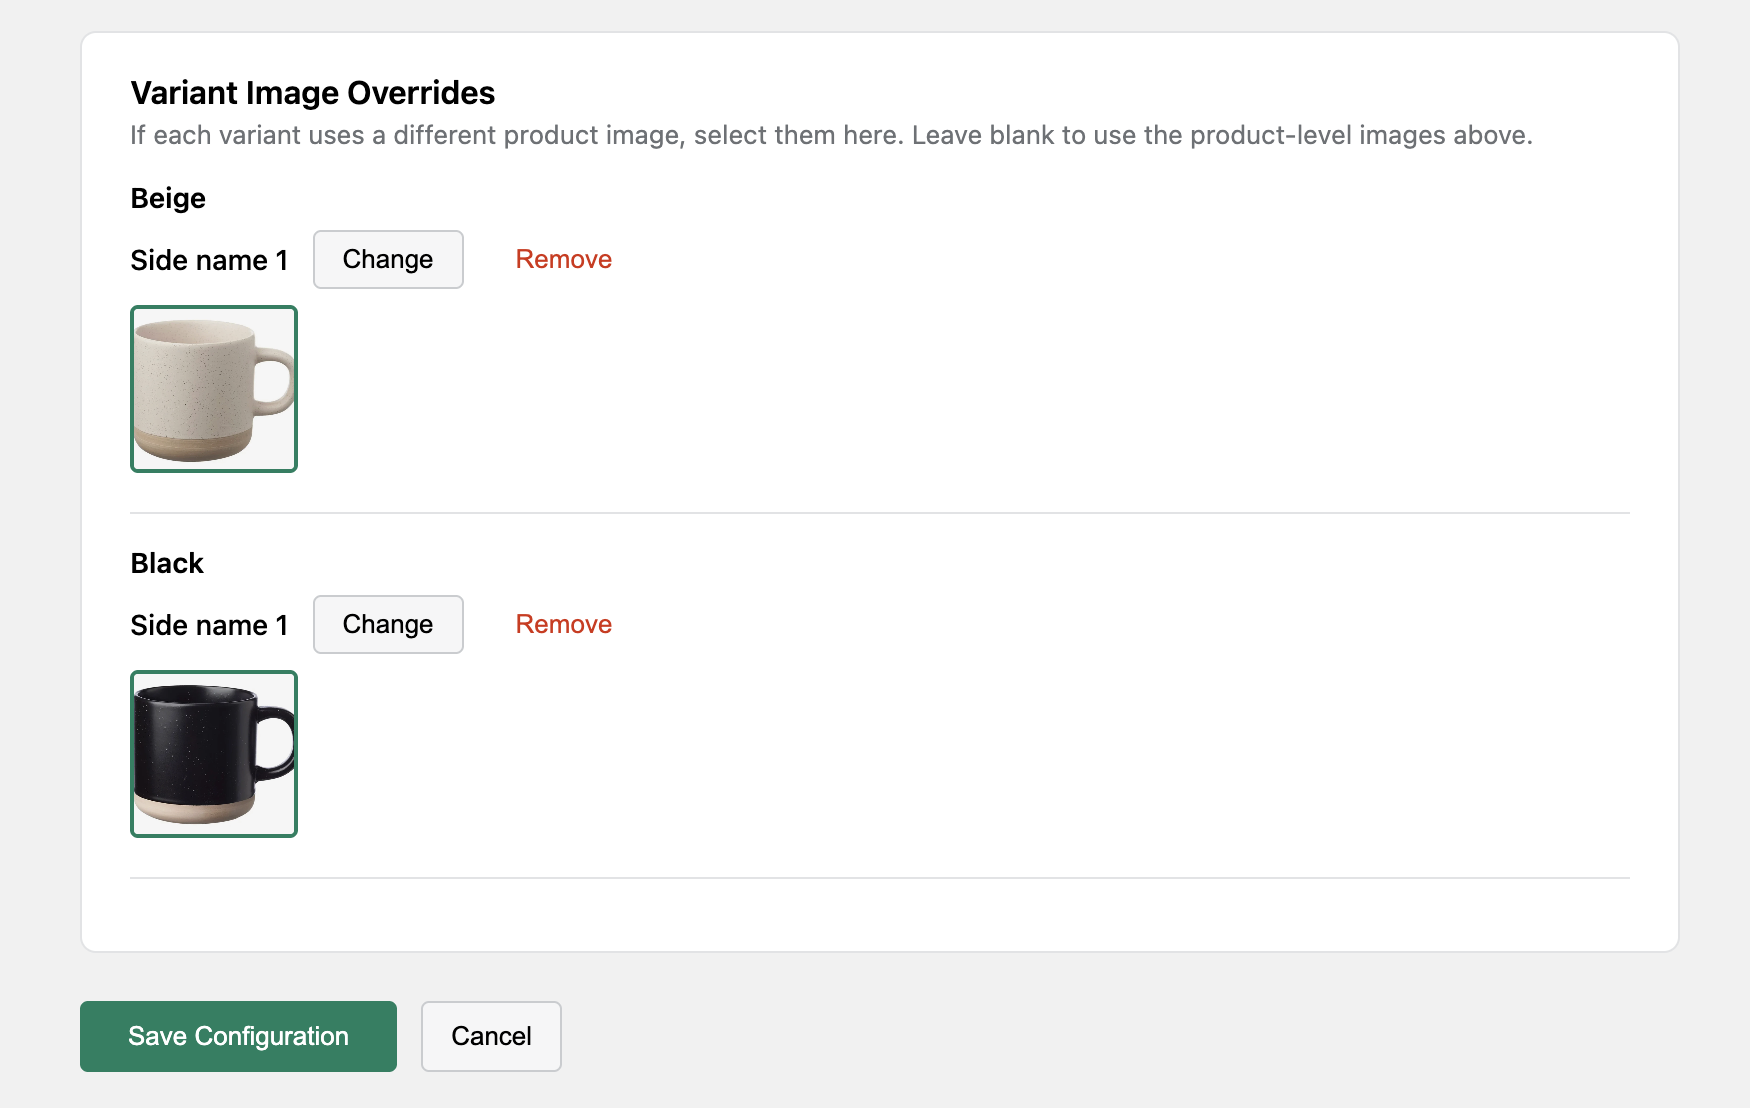Click Side name 1 label under Beige

point(209,260)
